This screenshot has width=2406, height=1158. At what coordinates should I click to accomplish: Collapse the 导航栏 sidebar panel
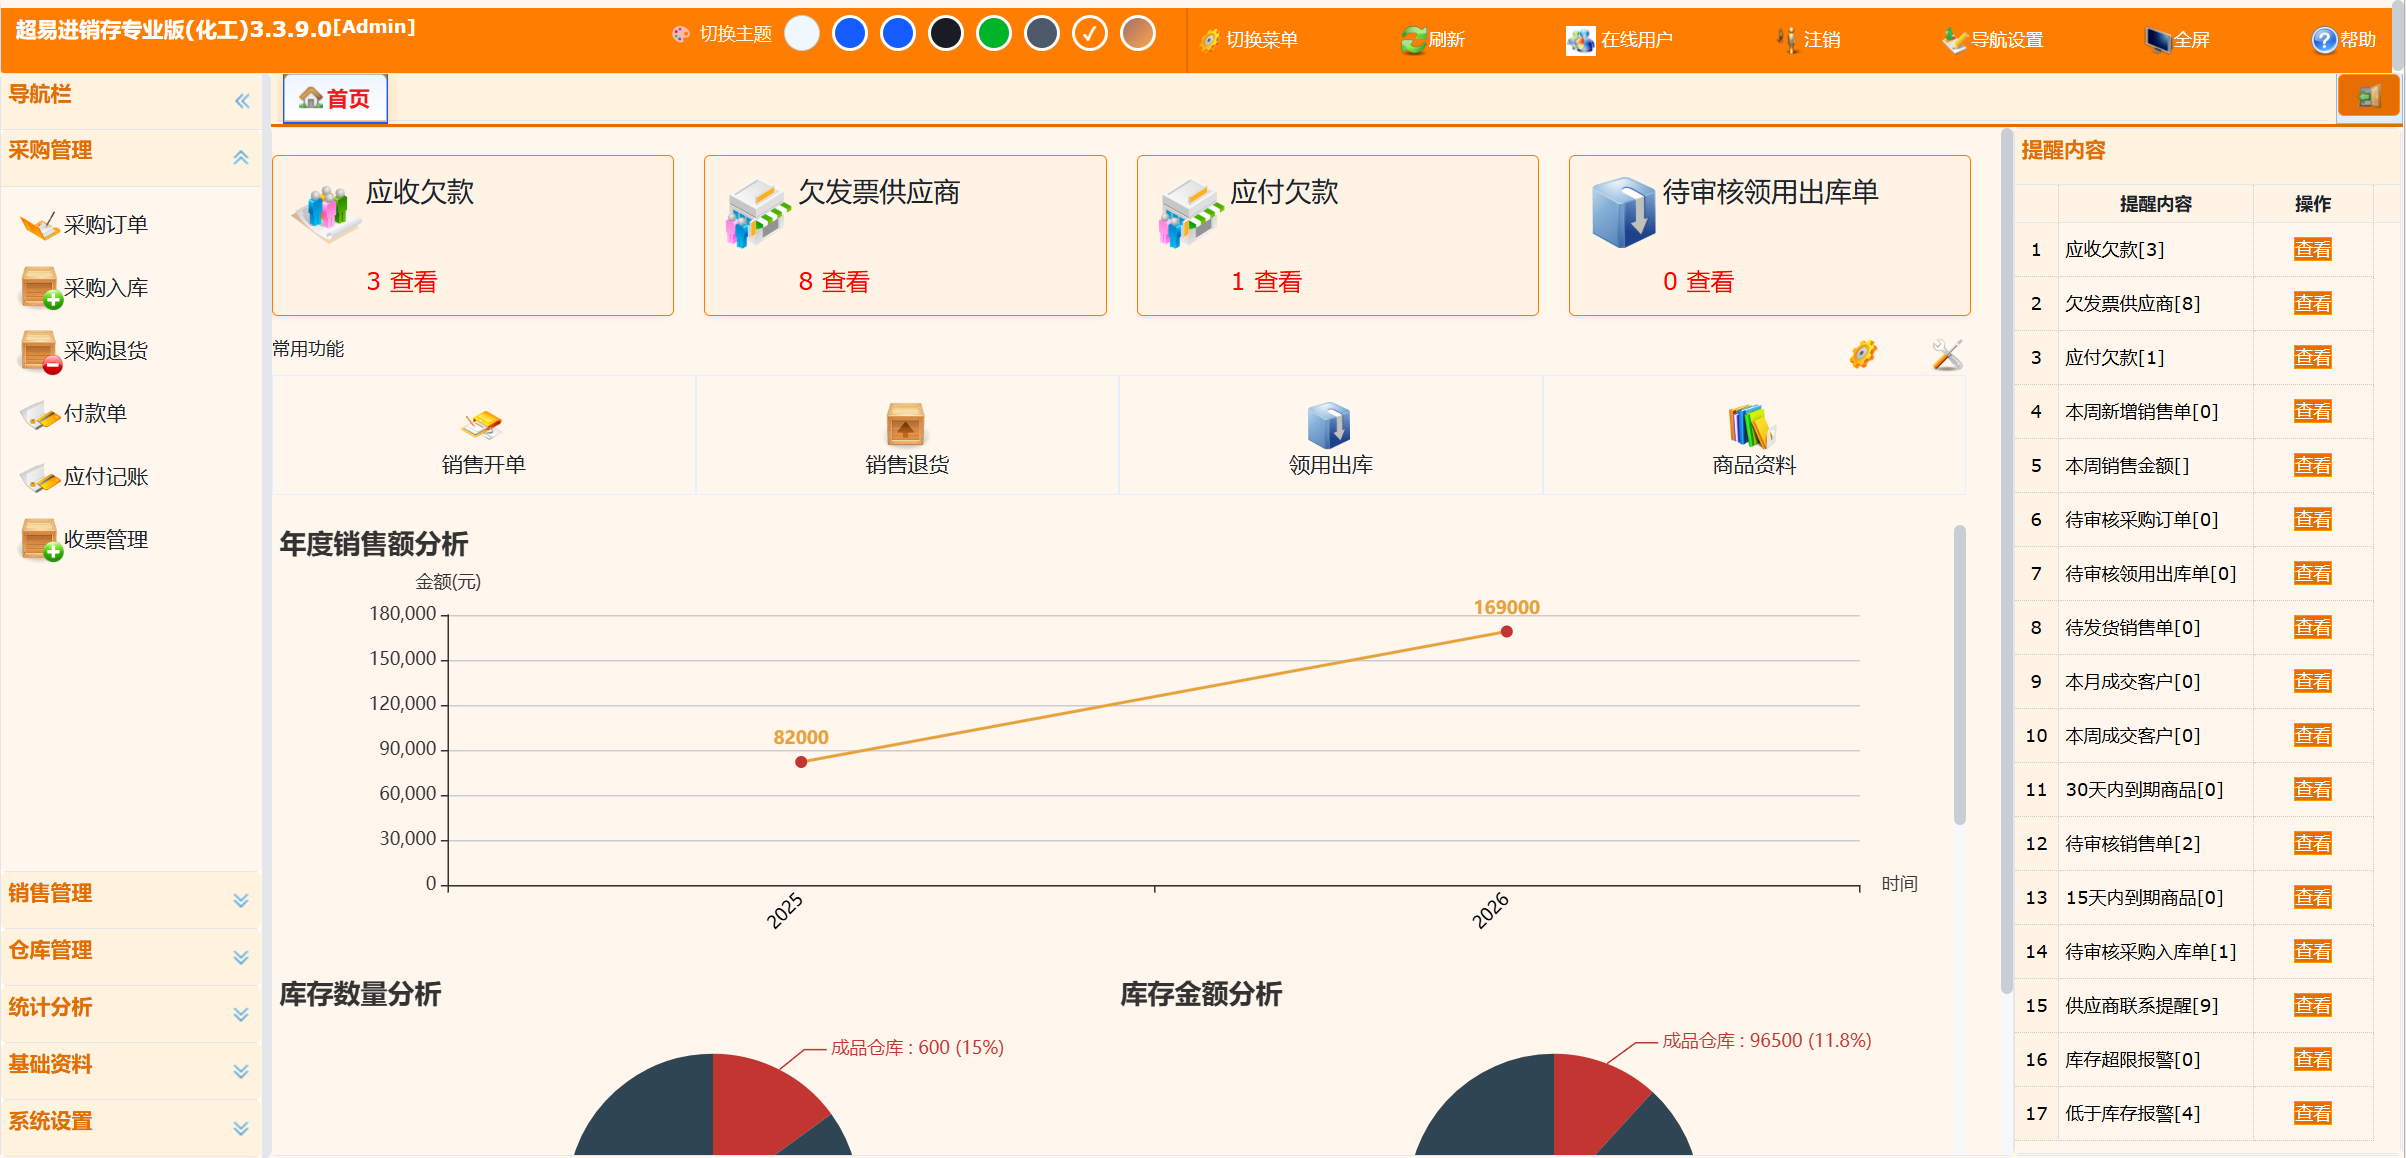pos(242,101)
